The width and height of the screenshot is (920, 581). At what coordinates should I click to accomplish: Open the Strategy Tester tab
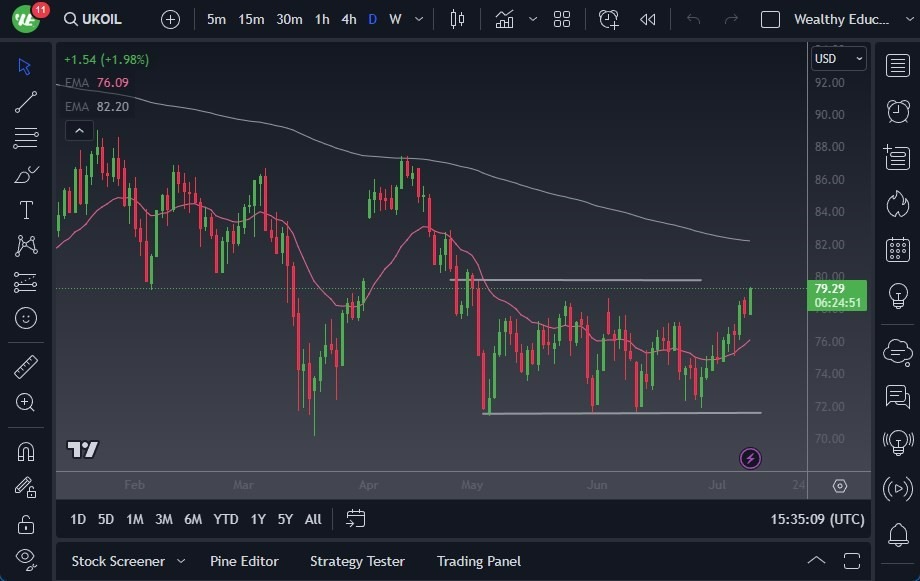(357, 561)
